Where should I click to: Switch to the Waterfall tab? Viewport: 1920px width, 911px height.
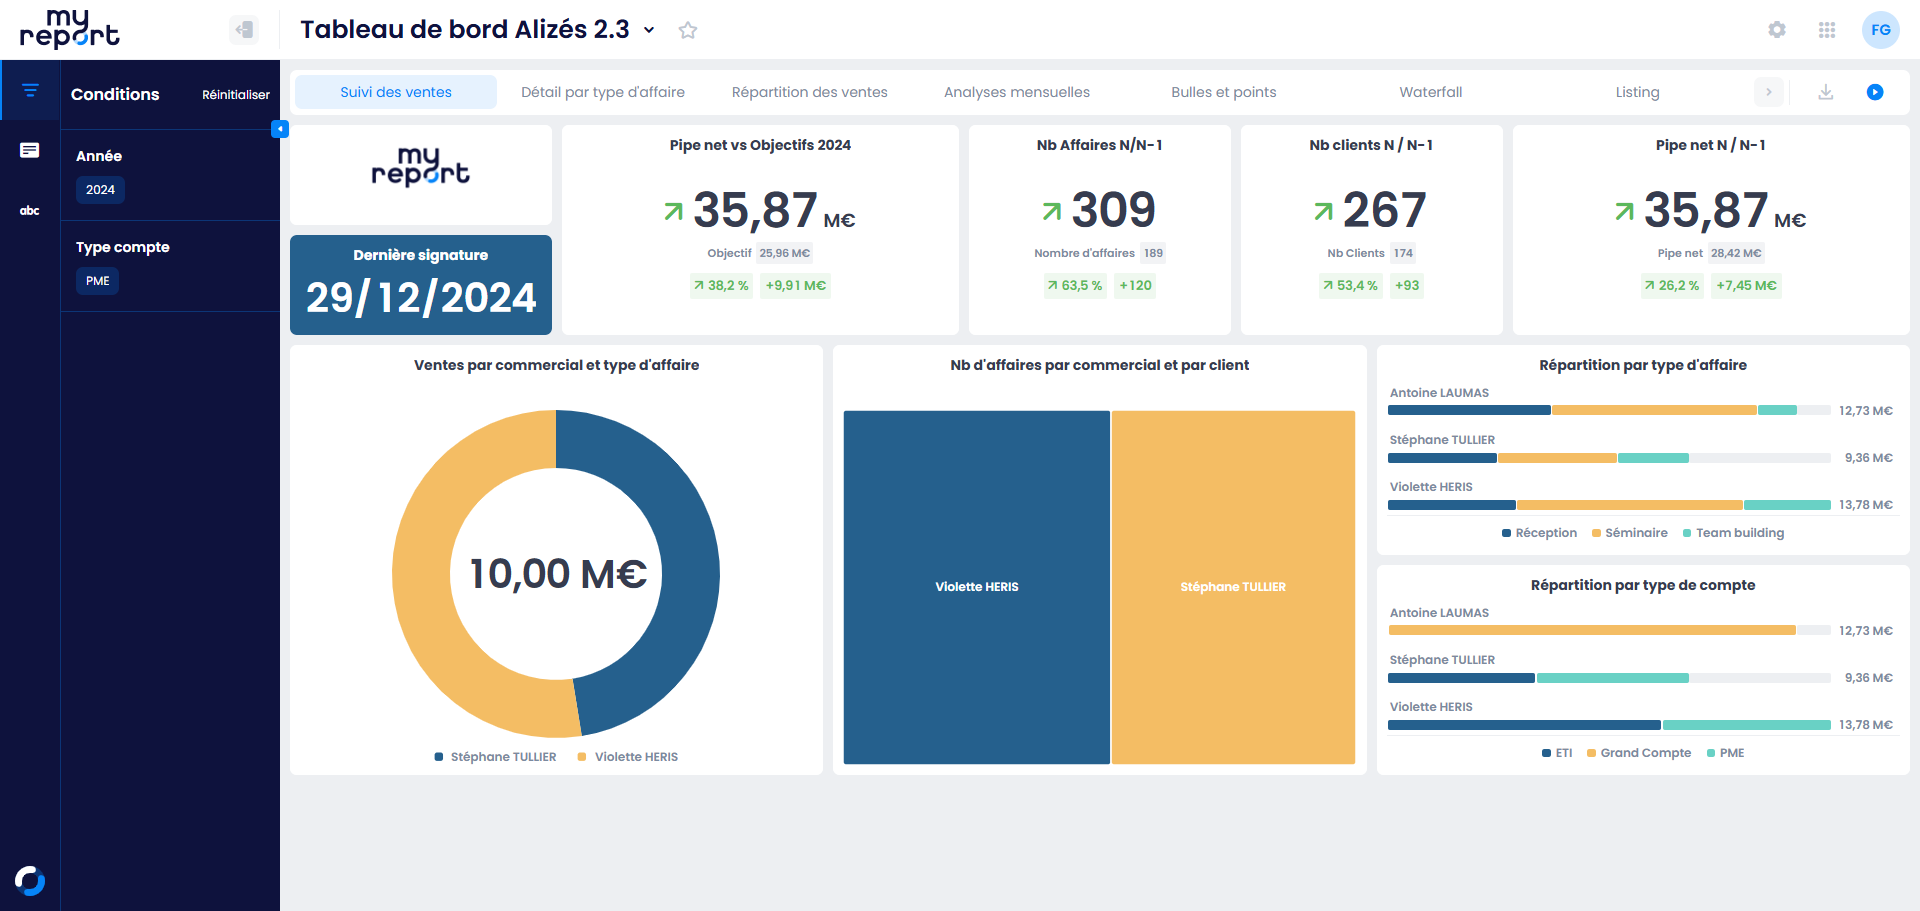(x=1430, y=92)
